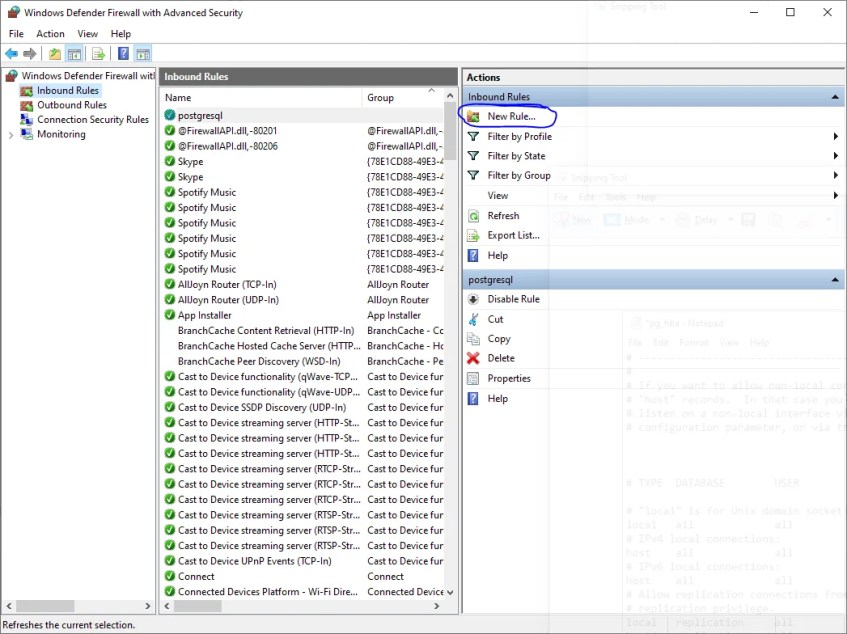This screenshot has height=634, width=847.
Task: Expand the Monitoring tree node
Action: click(11, 135)
